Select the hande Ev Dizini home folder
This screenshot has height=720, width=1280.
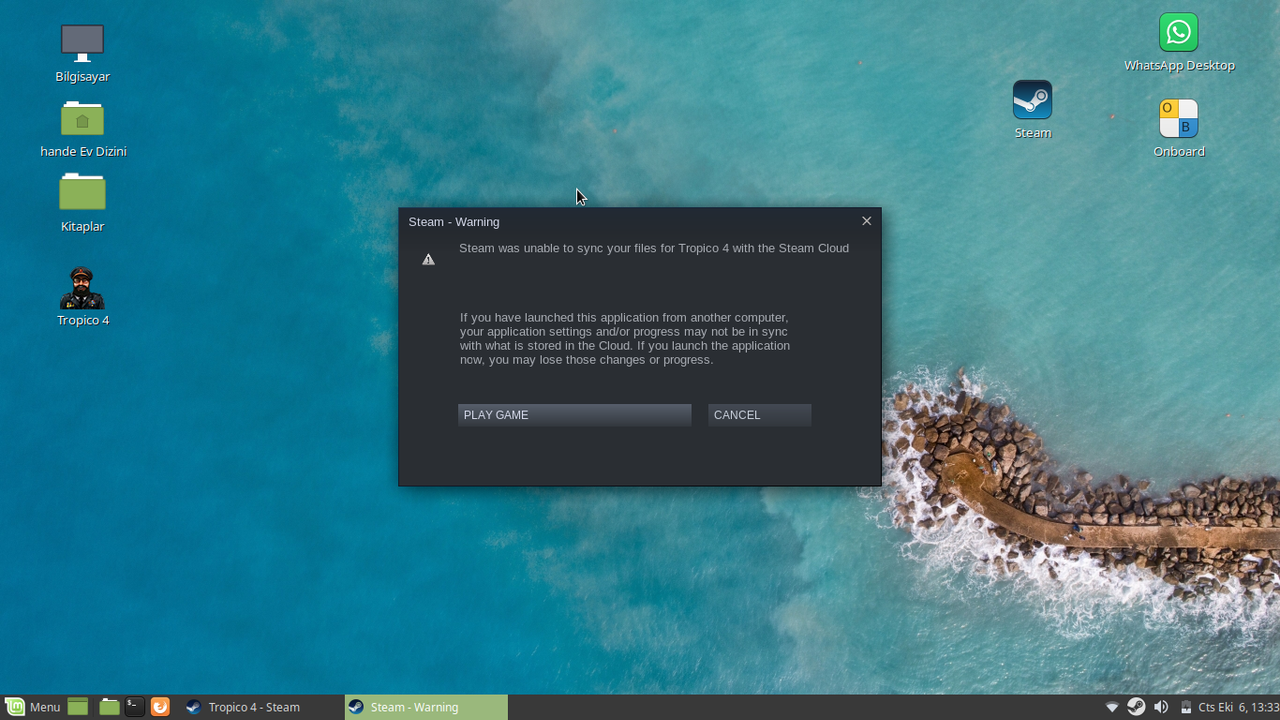click(x=83, y=129)
